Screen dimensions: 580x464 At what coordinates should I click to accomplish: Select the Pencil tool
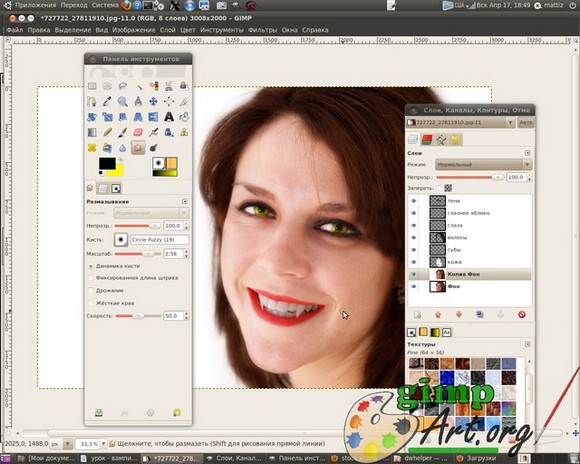click(107, 132)
